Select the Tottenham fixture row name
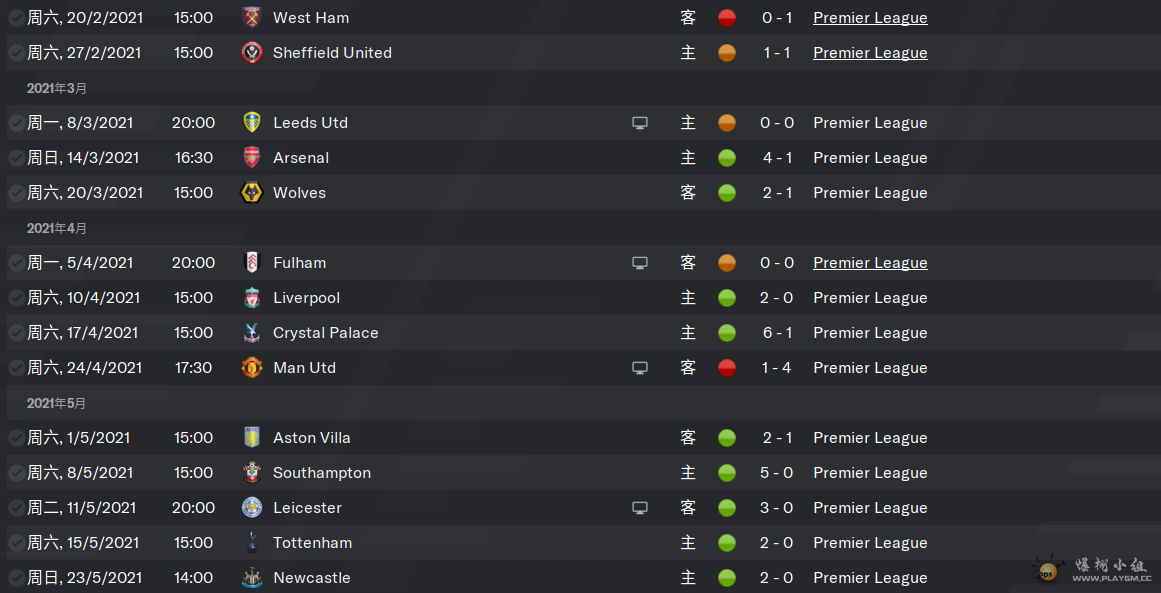 click(x=312, y=543)
